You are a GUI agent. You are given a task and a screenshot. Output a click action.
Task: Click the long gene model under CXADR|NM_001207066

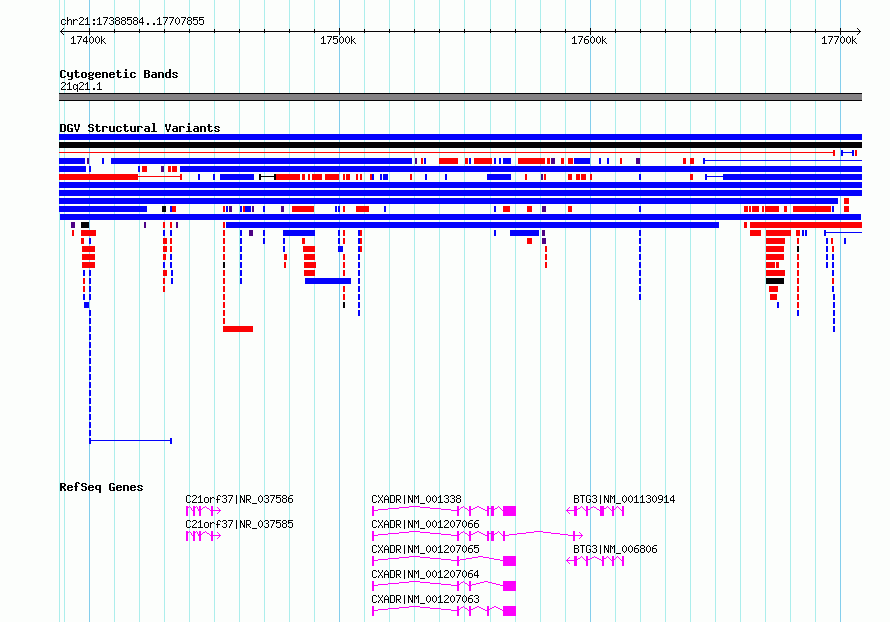click(x=477, y=536)
